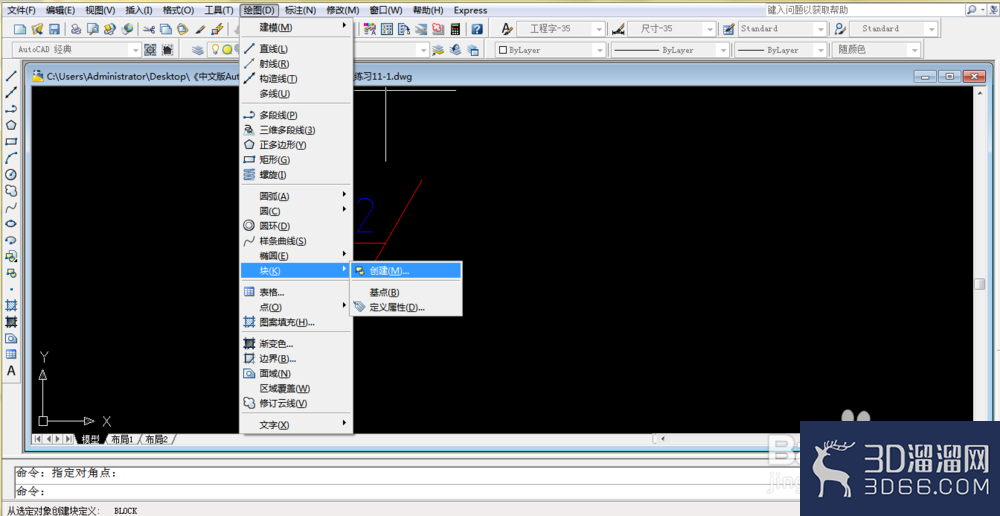This screenshot has width=1000, height=516.
Task: Switch to the 布局1 layout tab
Action: point(122,439)
